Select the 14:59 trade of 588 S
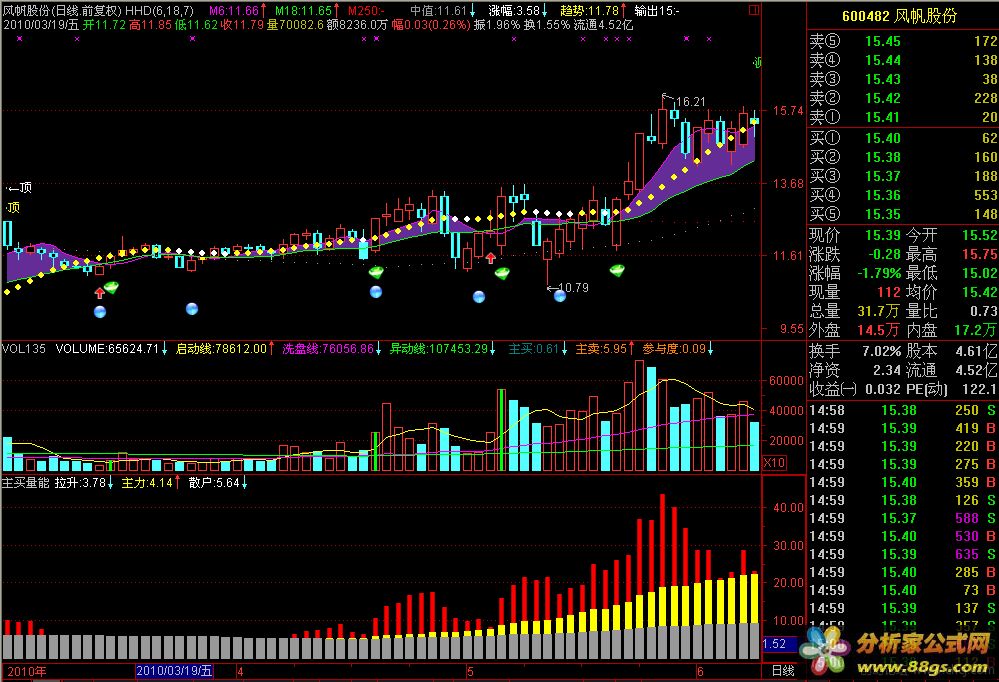 click(x=903, y=518)
